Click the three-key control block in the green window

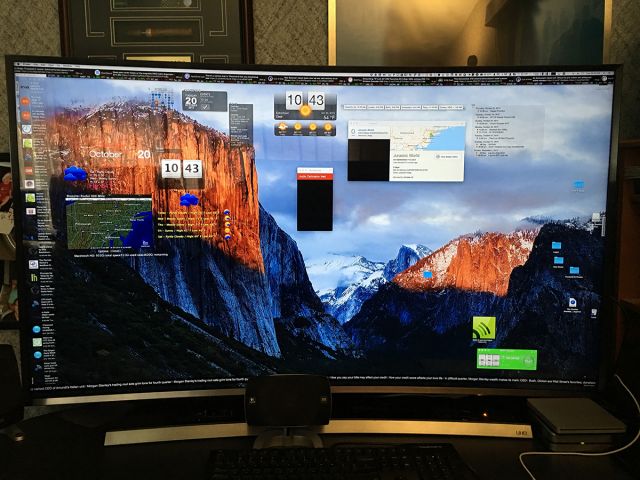pos(489,360)
